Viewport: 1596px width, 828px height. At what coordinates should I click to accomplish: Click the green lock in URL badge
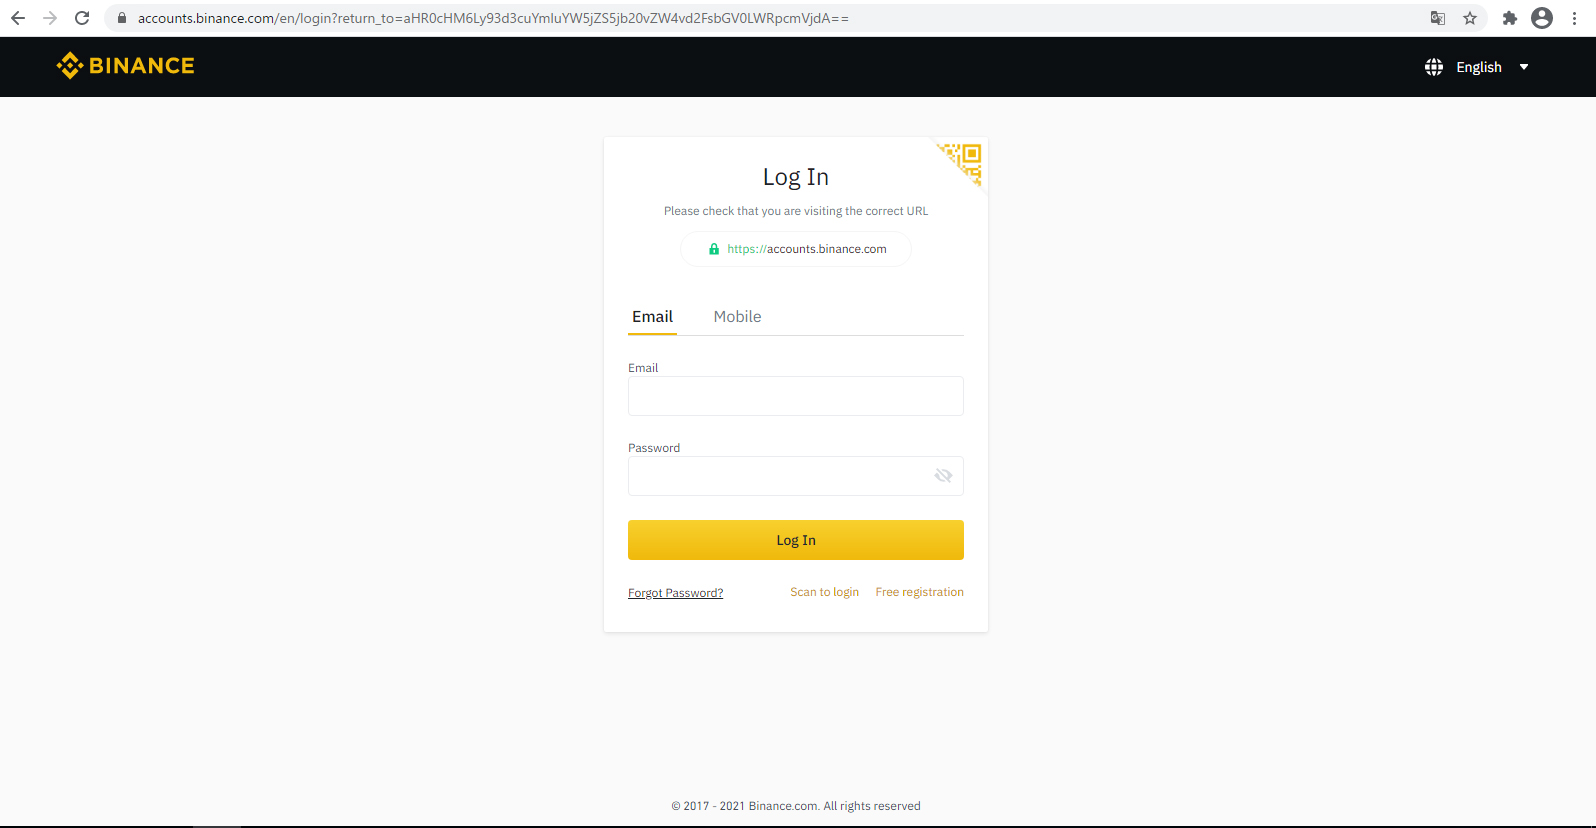(x=714, y=249)
